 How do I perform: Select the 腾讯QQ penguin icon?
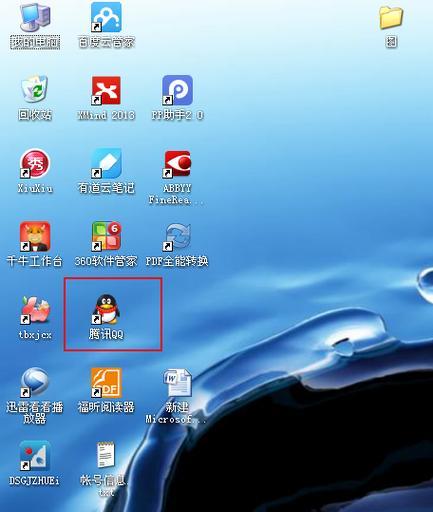pyautogui.click(x=106, y=309)
